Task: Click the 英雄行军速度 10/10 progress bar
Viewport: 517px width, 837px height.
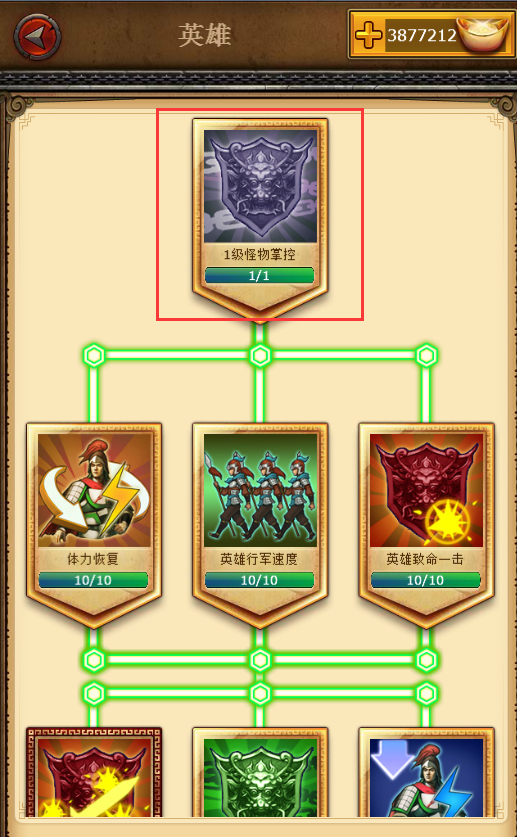Action: 260,580
